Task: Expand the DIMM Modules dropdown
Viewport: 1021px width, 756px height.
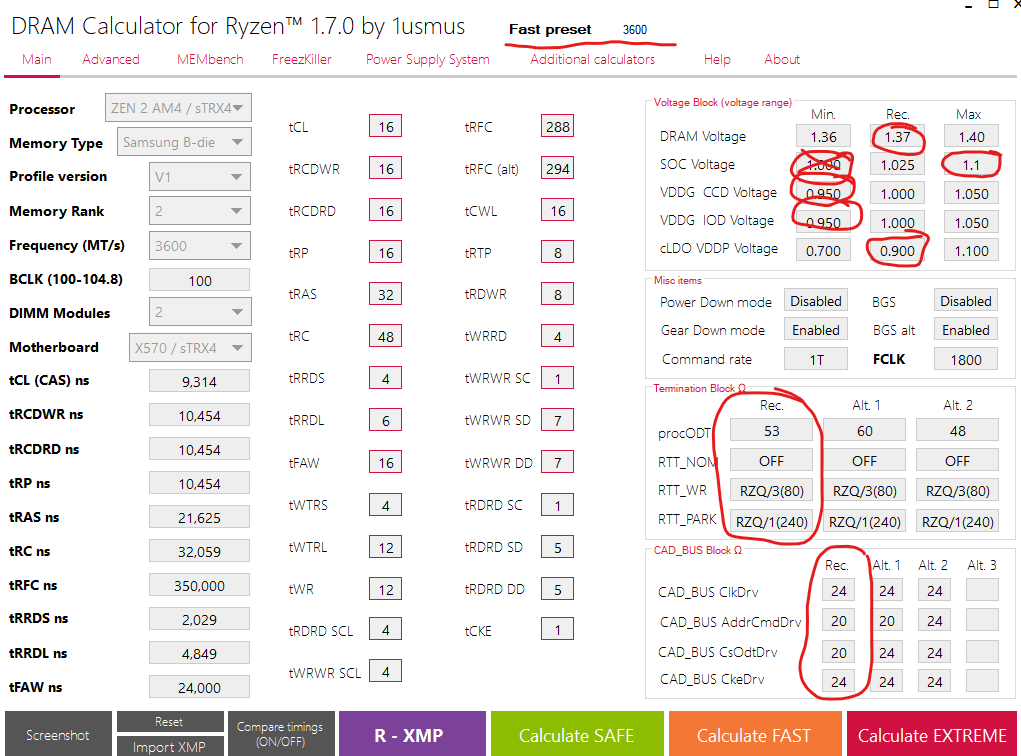Action: 199,312
